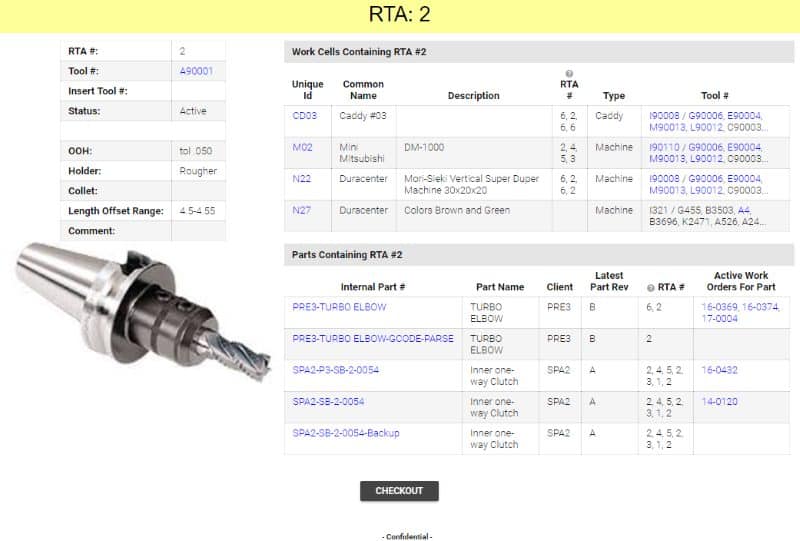Screen dimensions: 800x541
Task: Click the Status value Active
Action: (193, 111)
